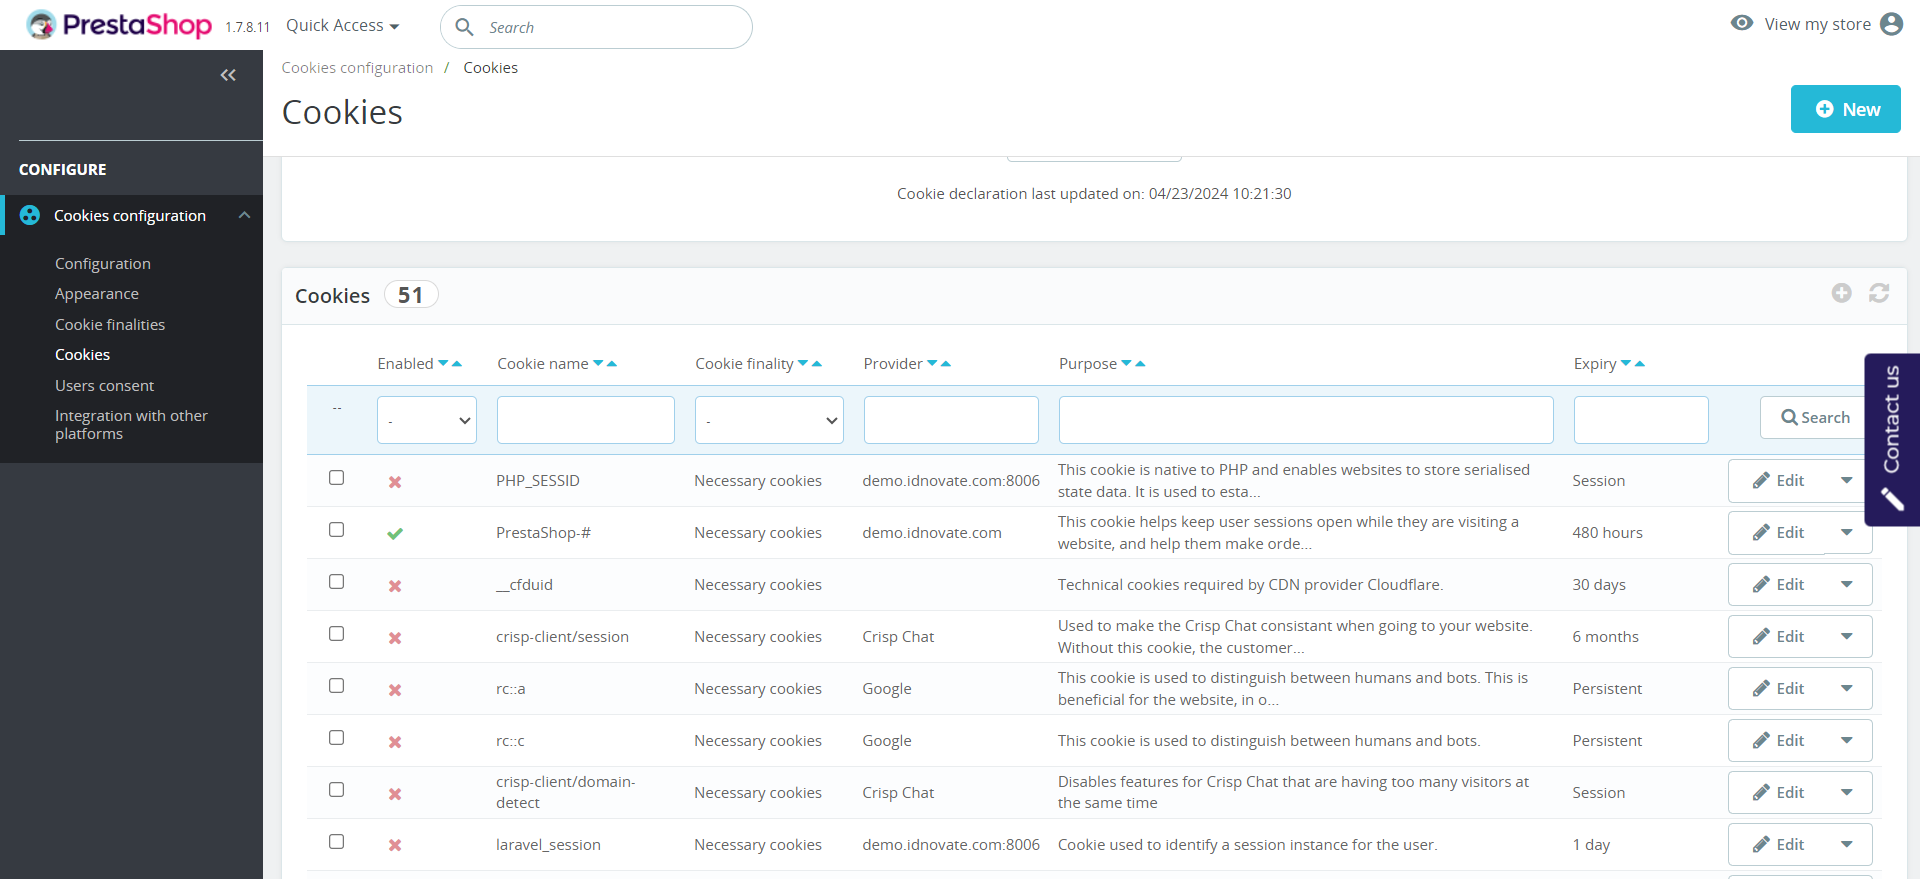Select the crisp-client/session row checkbox

tap(337, 634)
